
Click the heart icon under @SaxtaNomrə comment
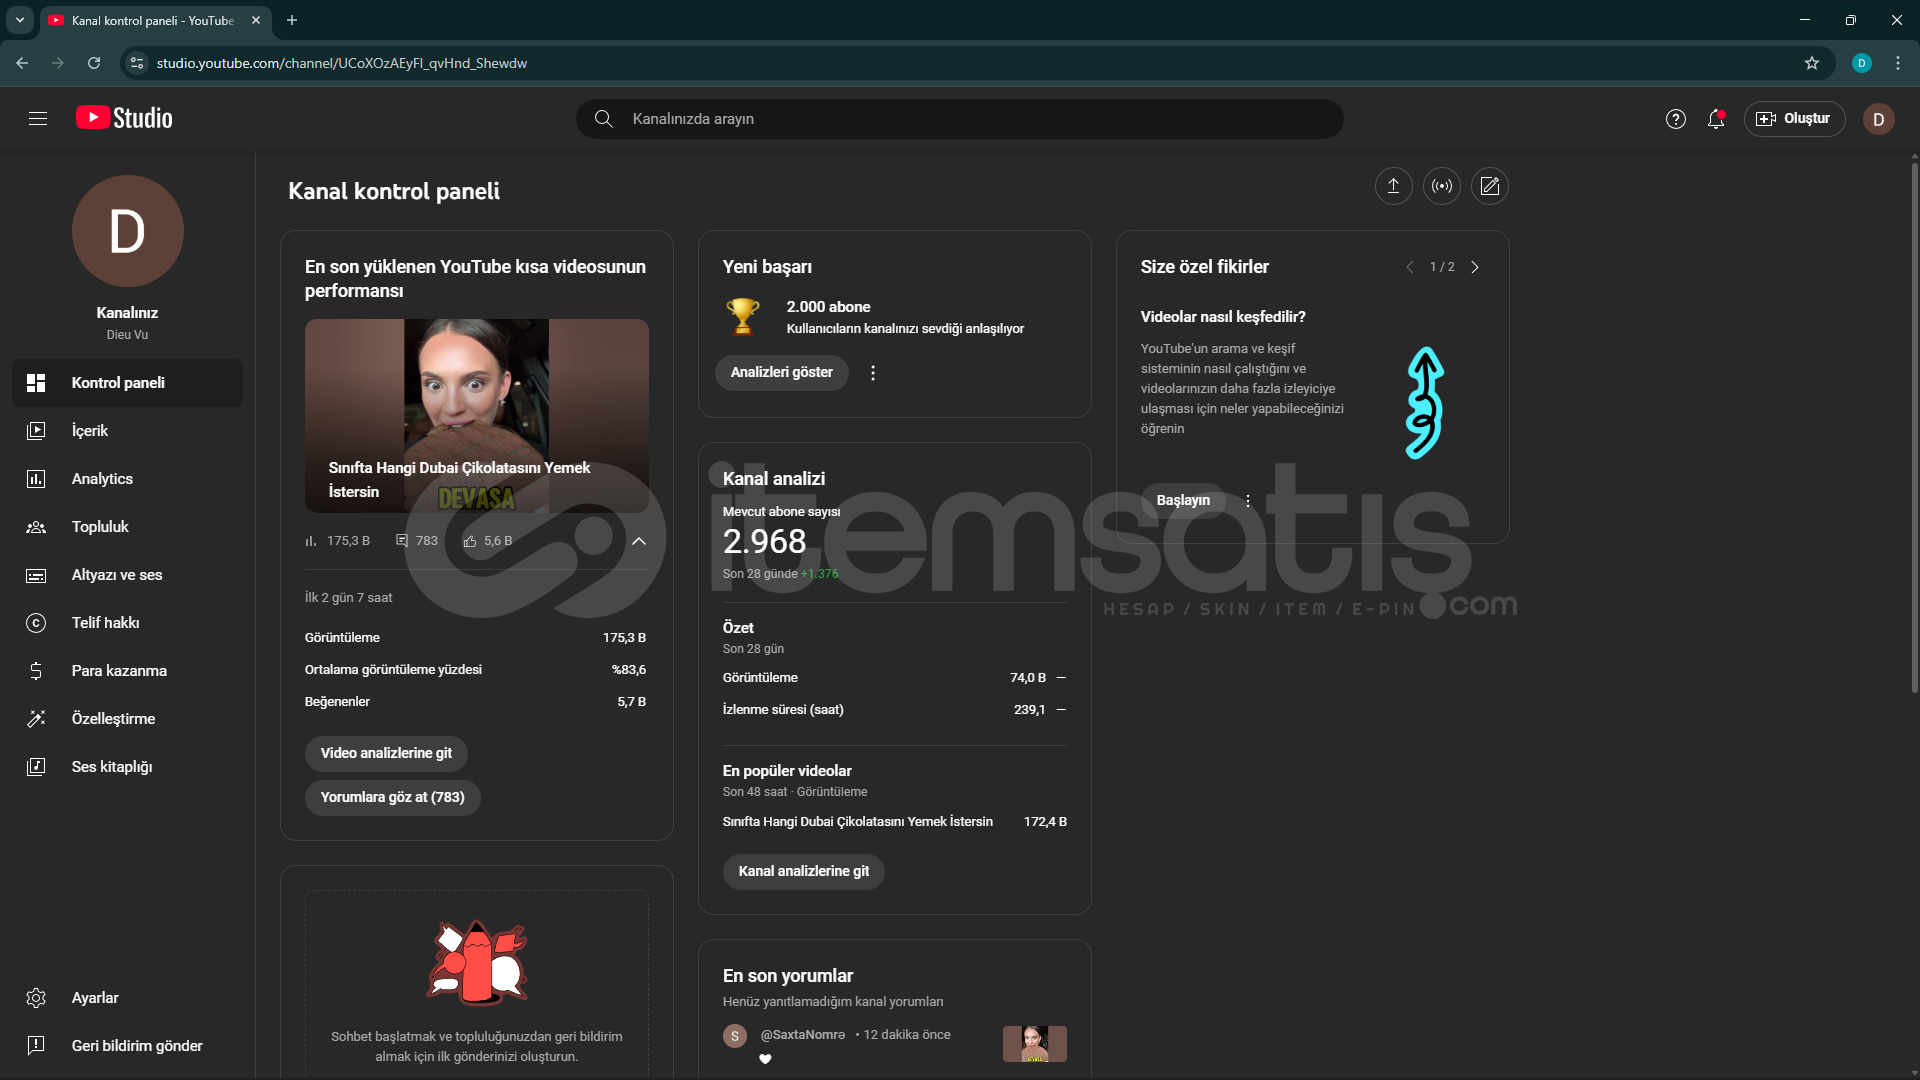pyautogui.click(x=765, y=1059)
